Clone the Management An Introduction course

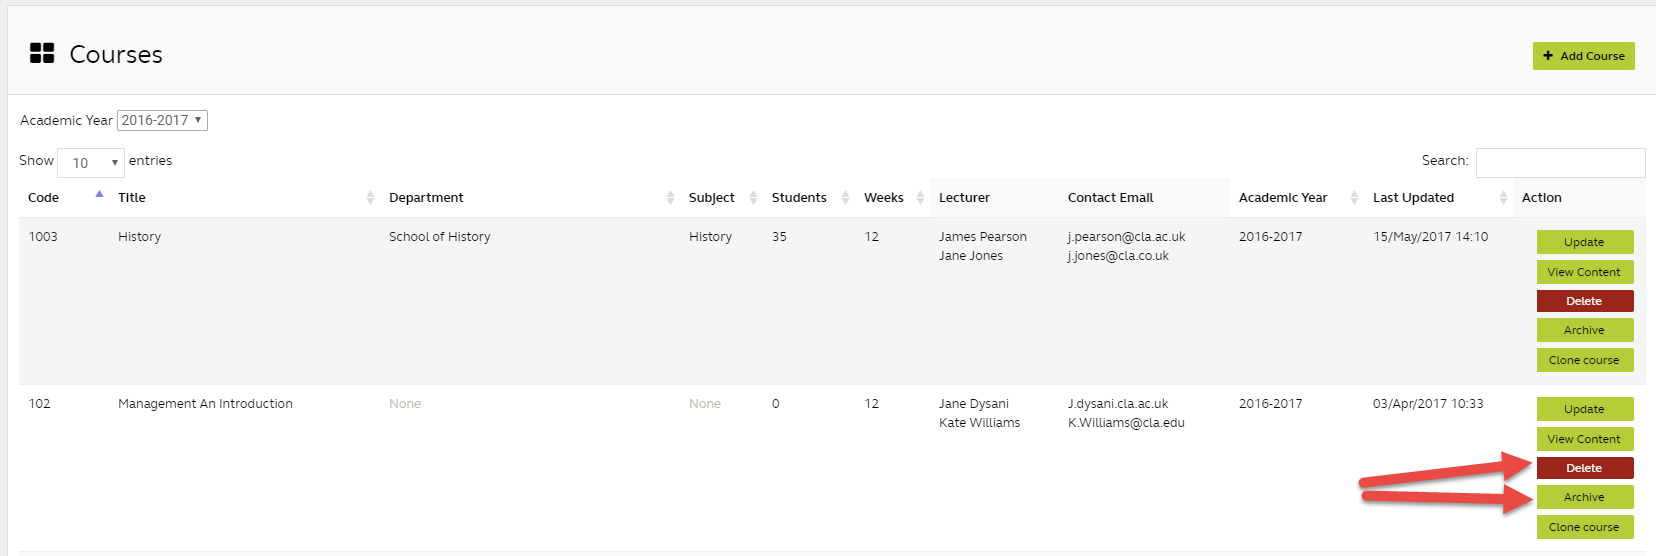[x=1584, y=527]
